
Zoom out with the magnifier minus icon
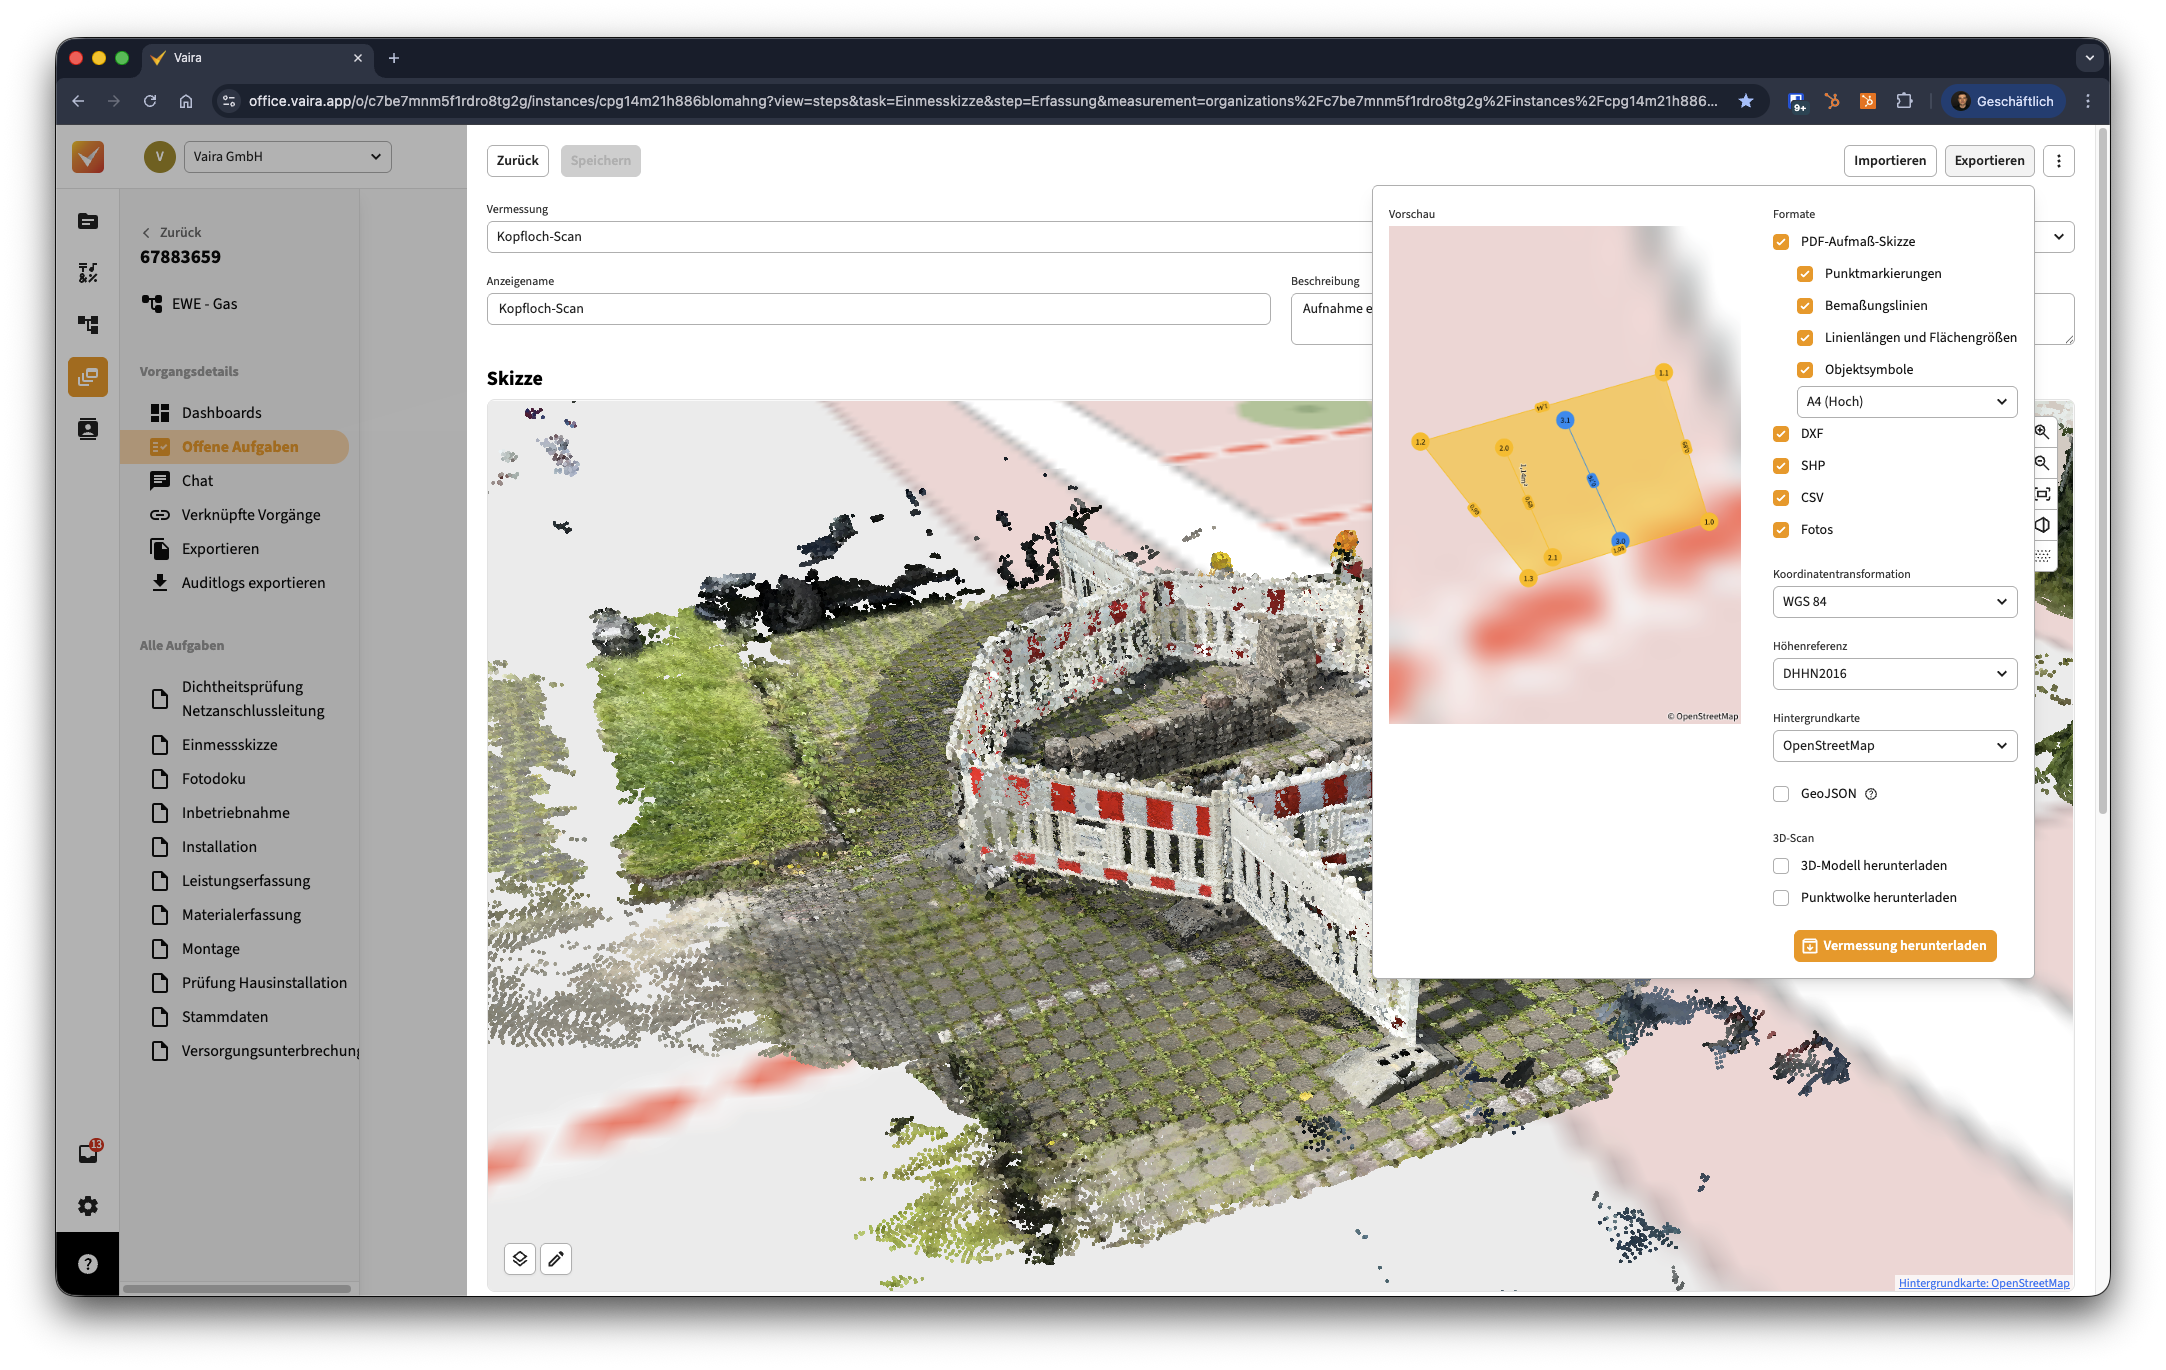pos(2042,463)
